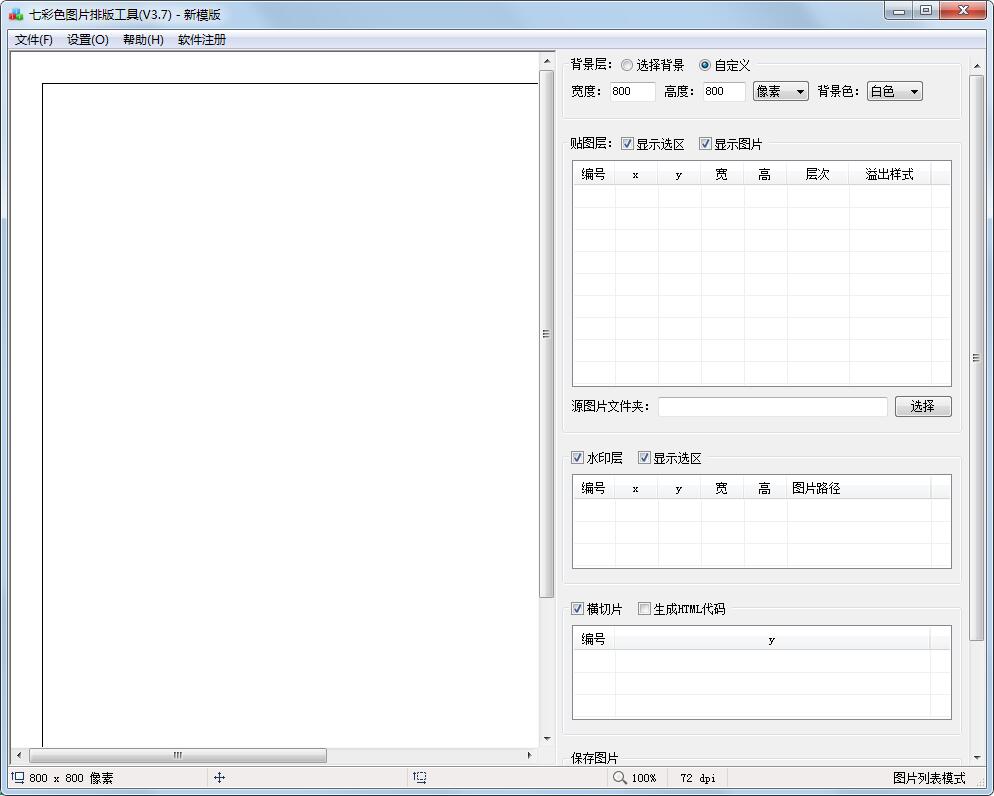The width and height of the screenshot is (994, 796).
Task: Click the 图片路径 column header in 水印层 table
Action: (859, 488)
